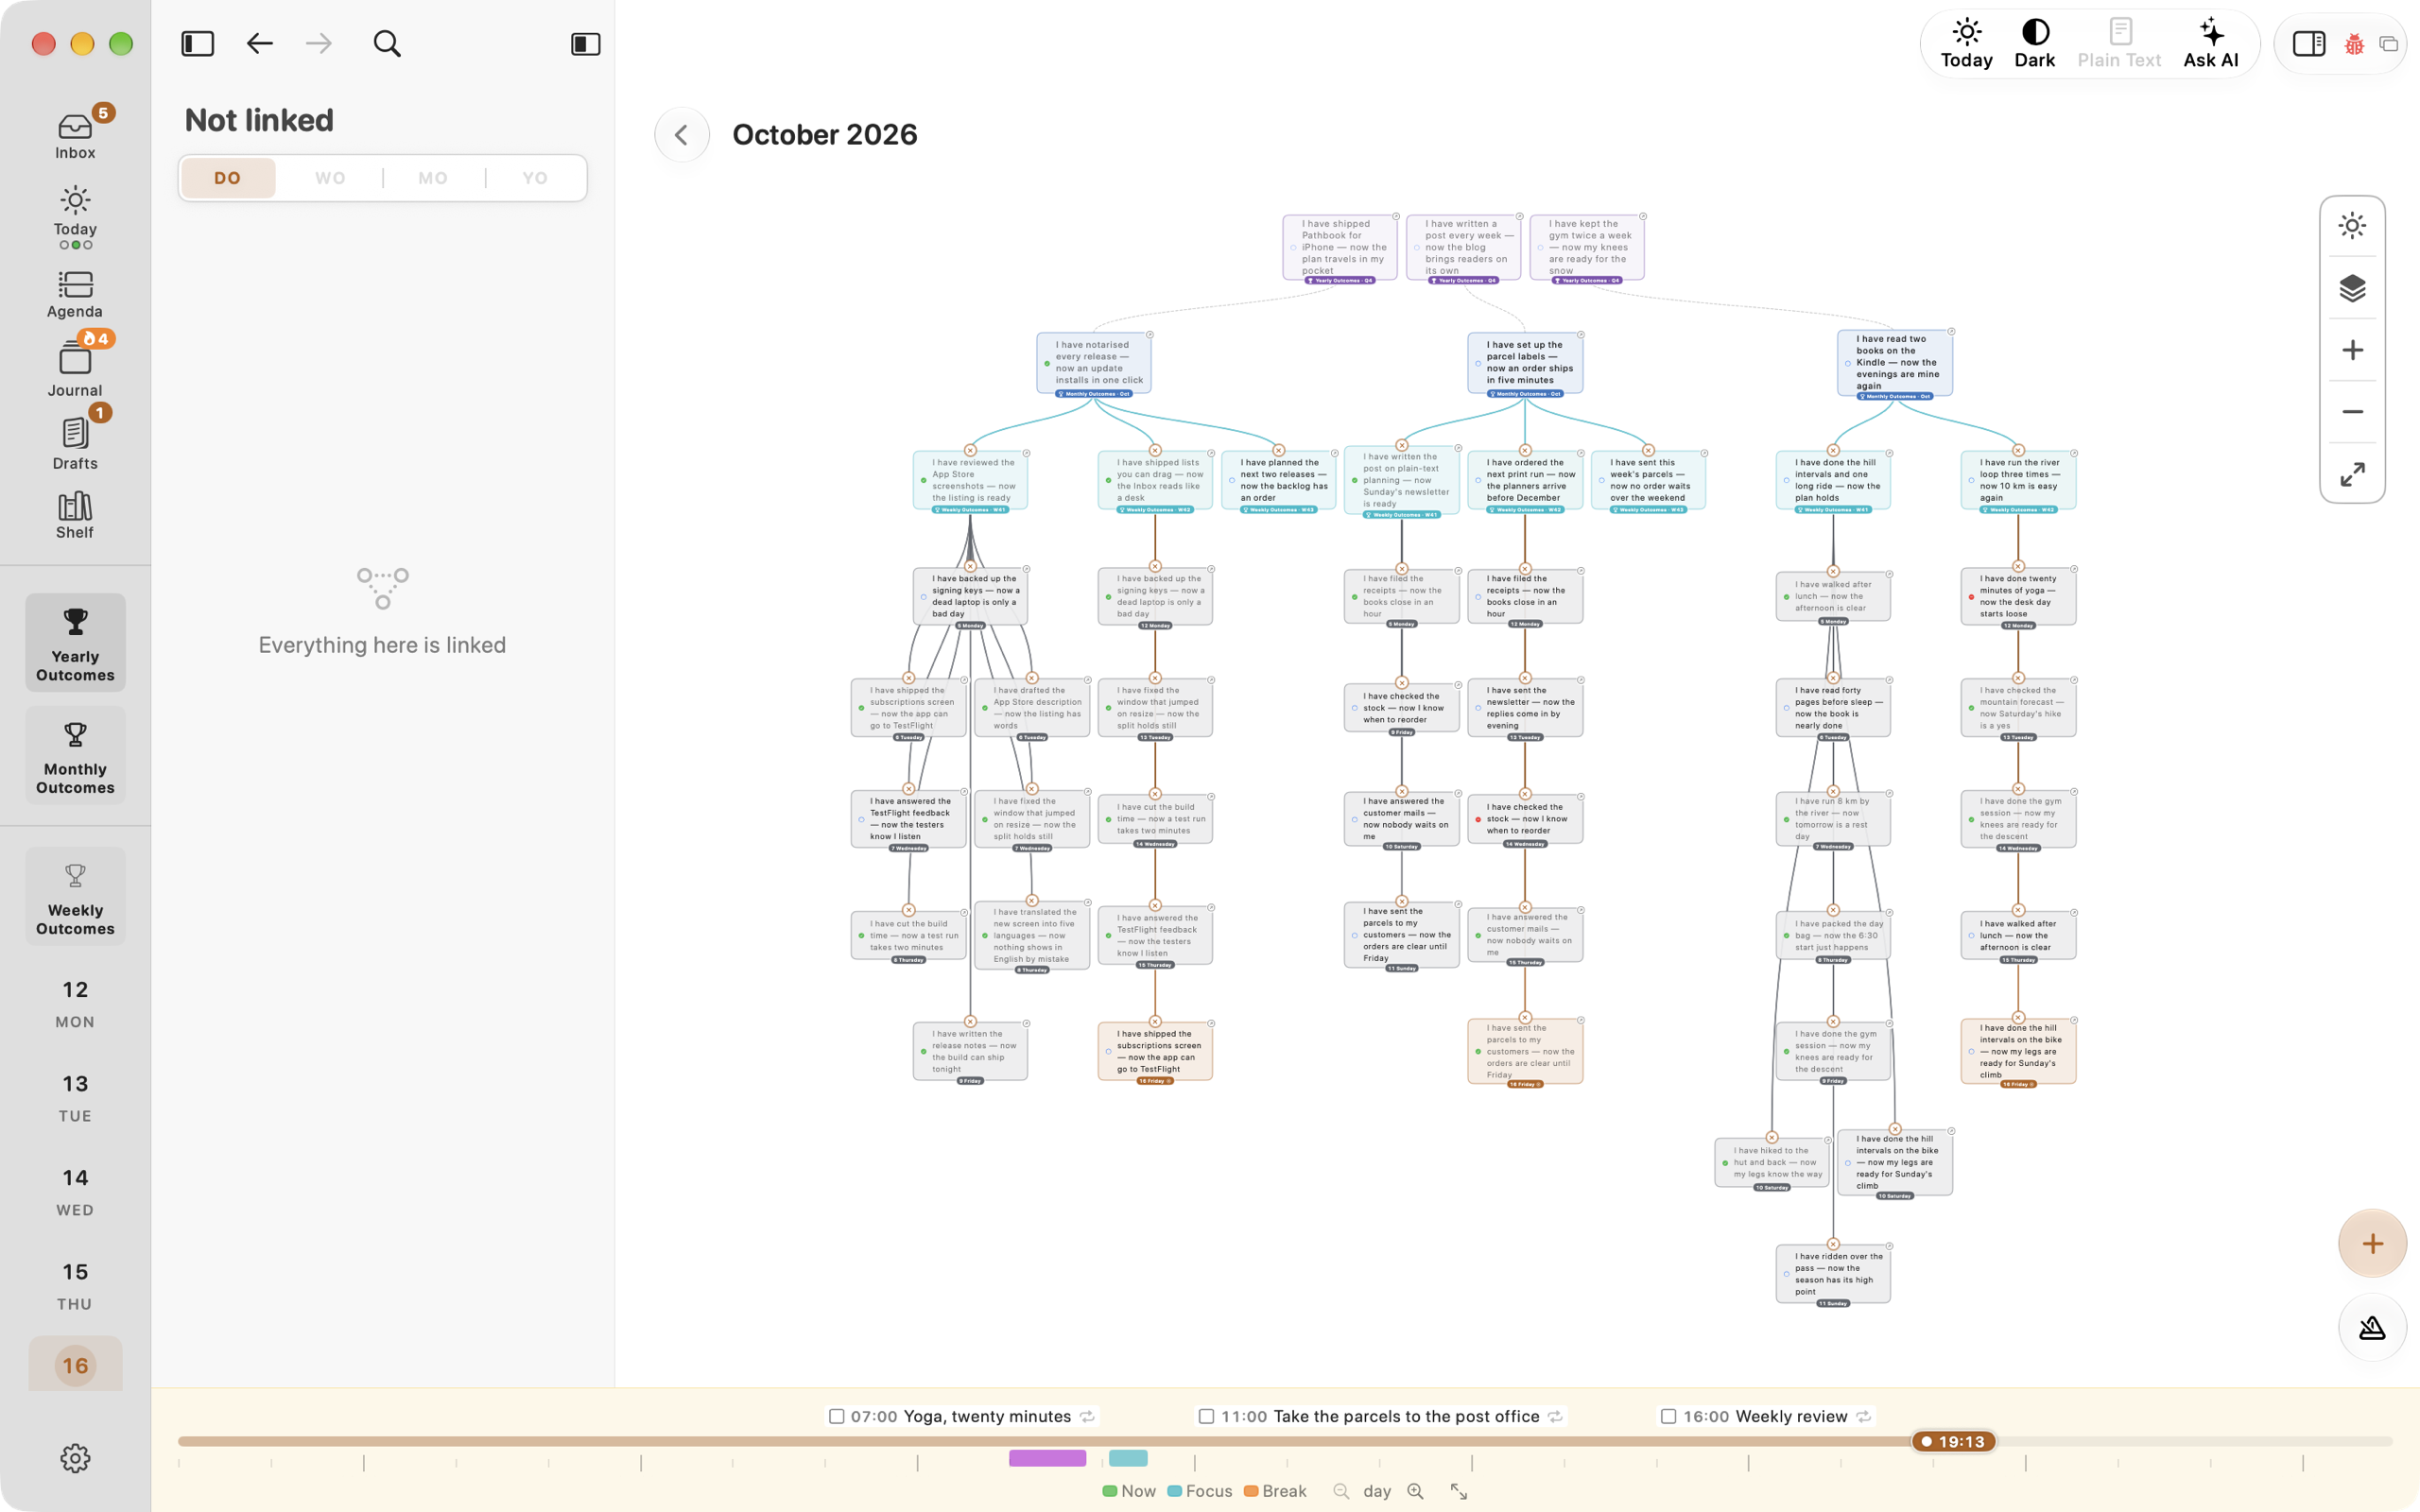This screenshot has width=2420, height=1512.
Task: Click the purple block on timeline
Action: [x=1047, y=1458]
